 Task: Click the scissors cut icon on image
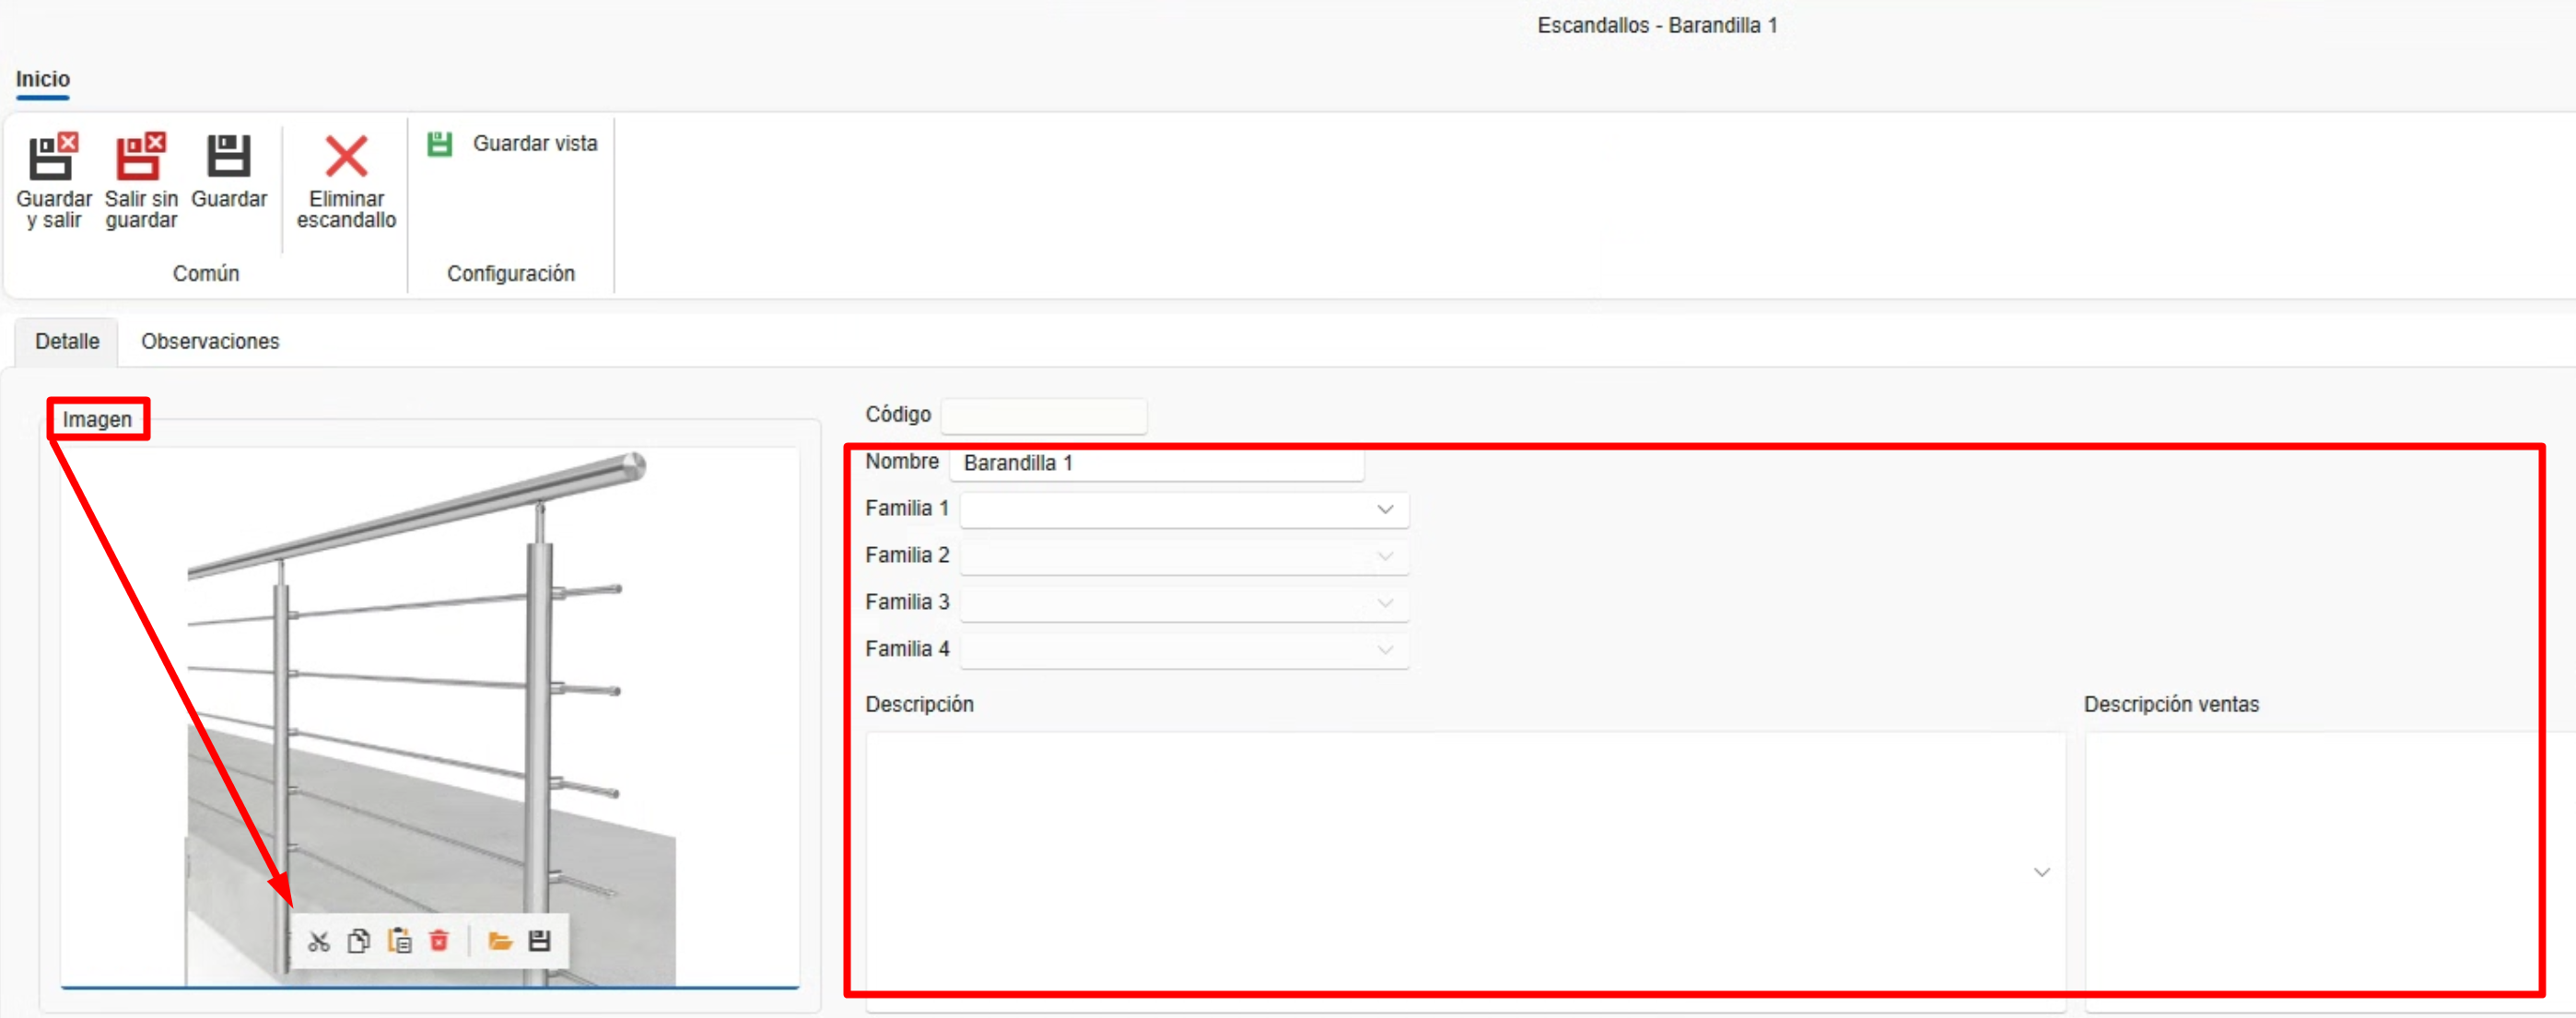coord(319,941)
